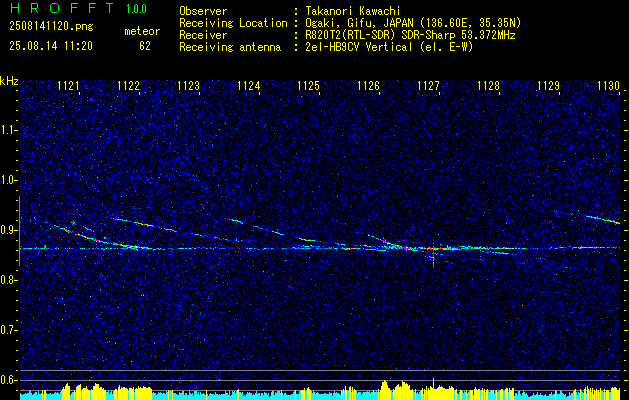This screenshot has width=629, height=400.
Task: Click the 1127 time marker
Action: (x=428, y=85)
